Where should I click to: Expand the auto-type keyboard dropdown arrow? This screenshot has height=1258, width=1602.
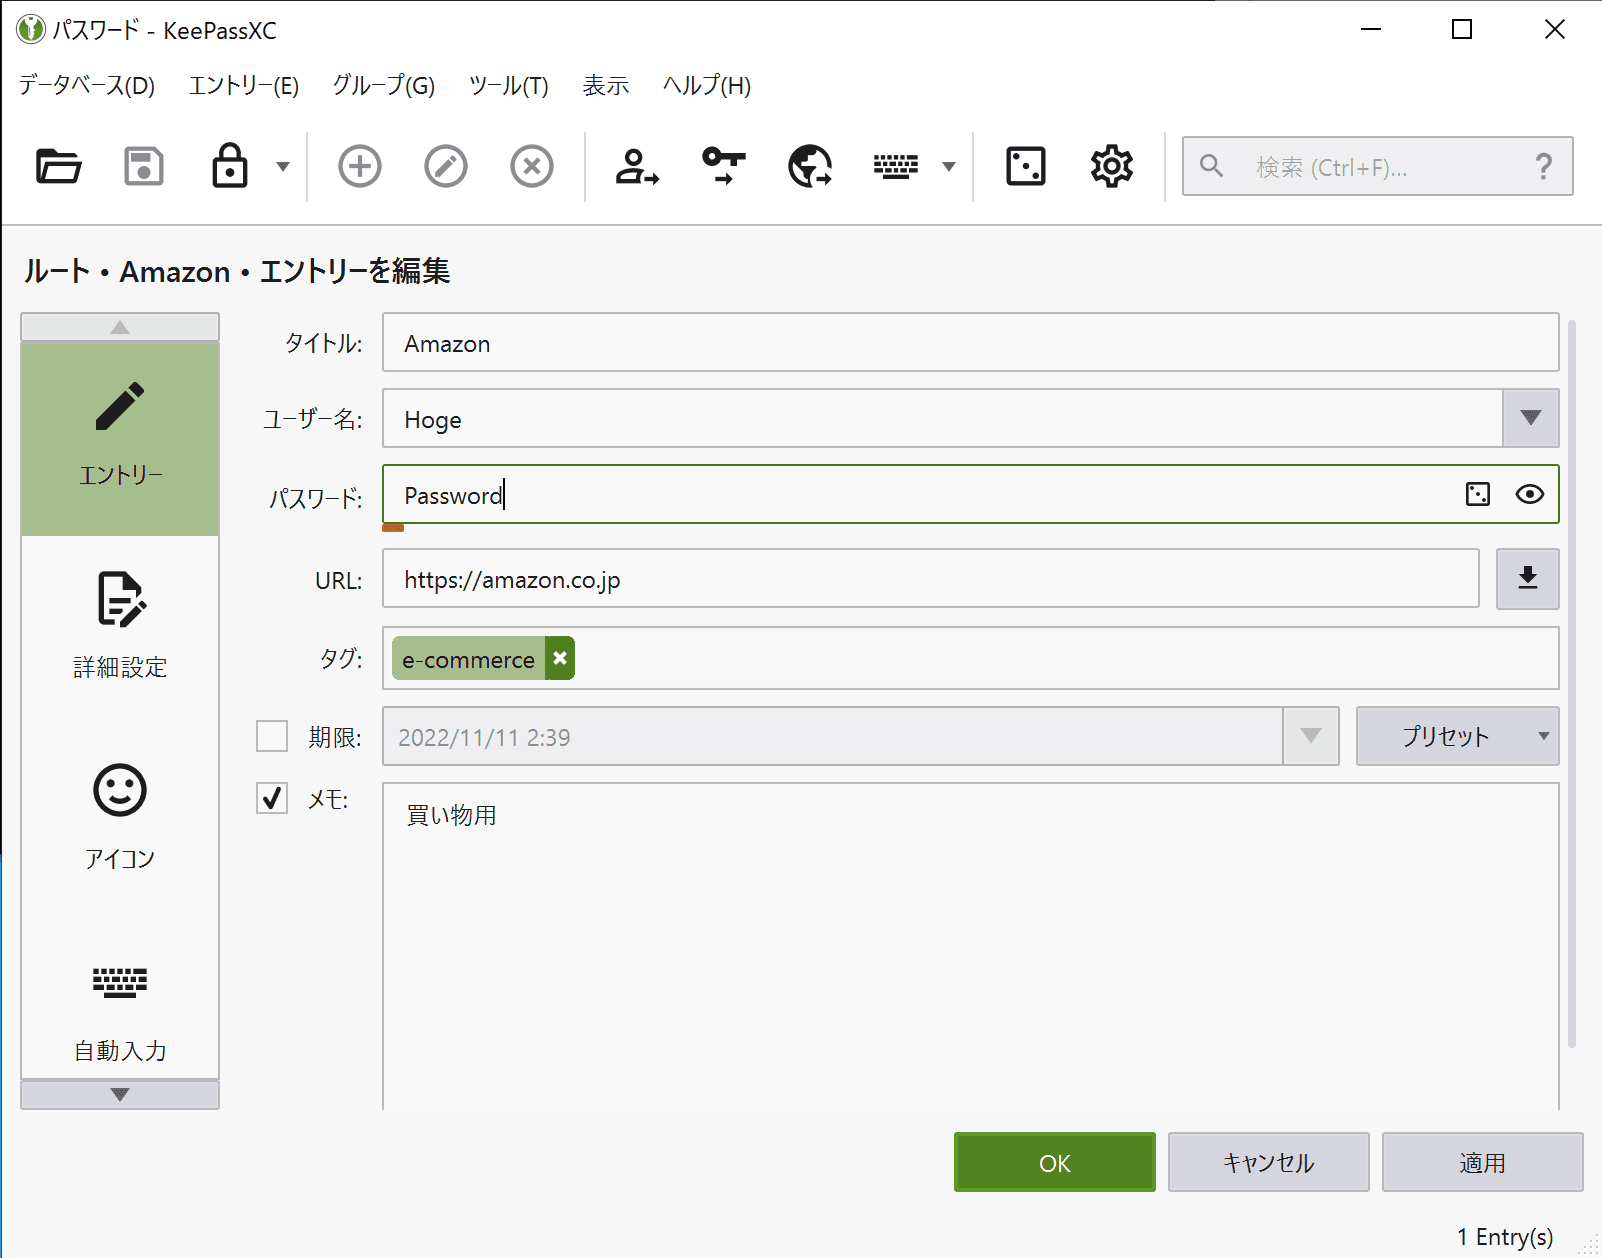pos(949,166)
